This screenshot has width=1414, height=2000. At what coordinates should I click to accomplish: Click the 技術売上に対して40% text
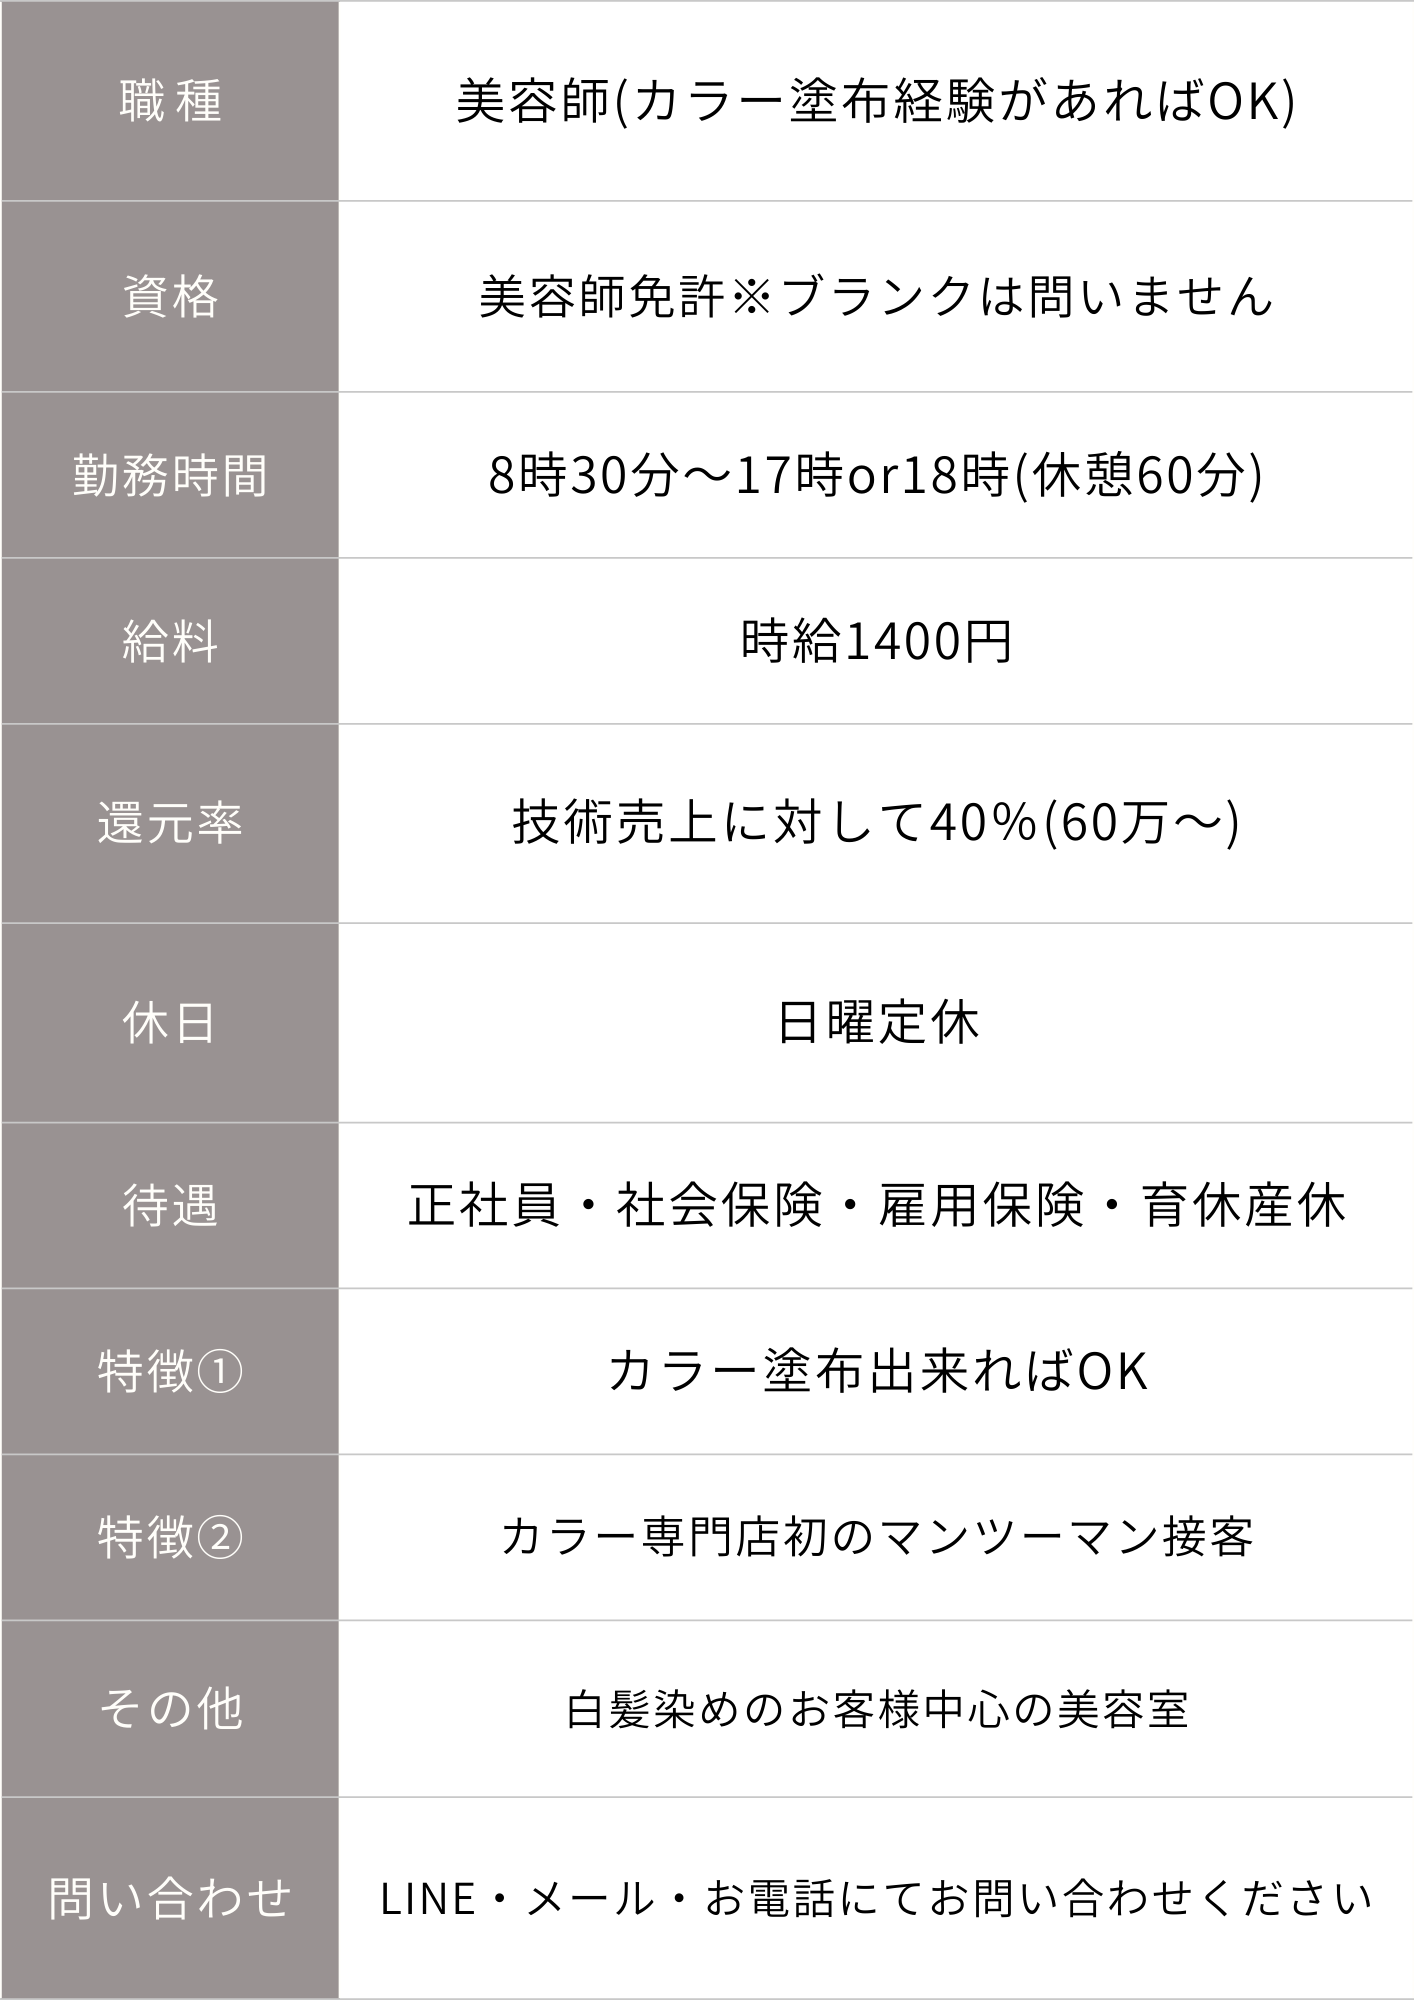775,823
